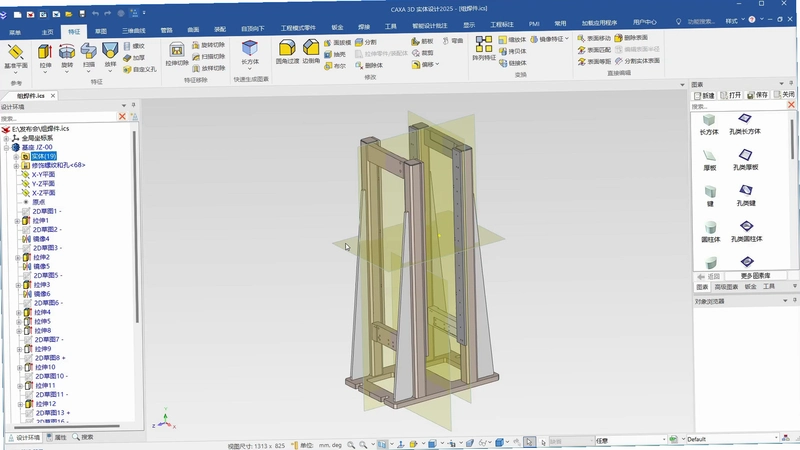This screenshot has height=450, width=800.
Task: Click the 删除体 delete body tool
Action: [369, 65]
